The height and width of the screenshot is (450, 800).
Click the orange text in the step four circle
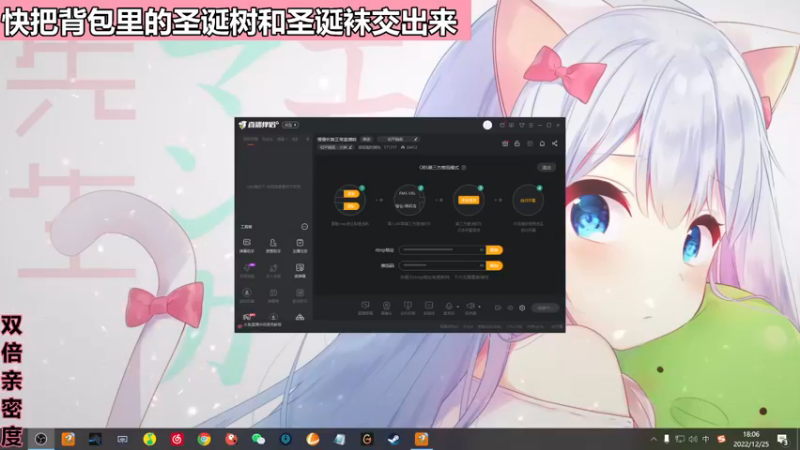pos(528,201)
